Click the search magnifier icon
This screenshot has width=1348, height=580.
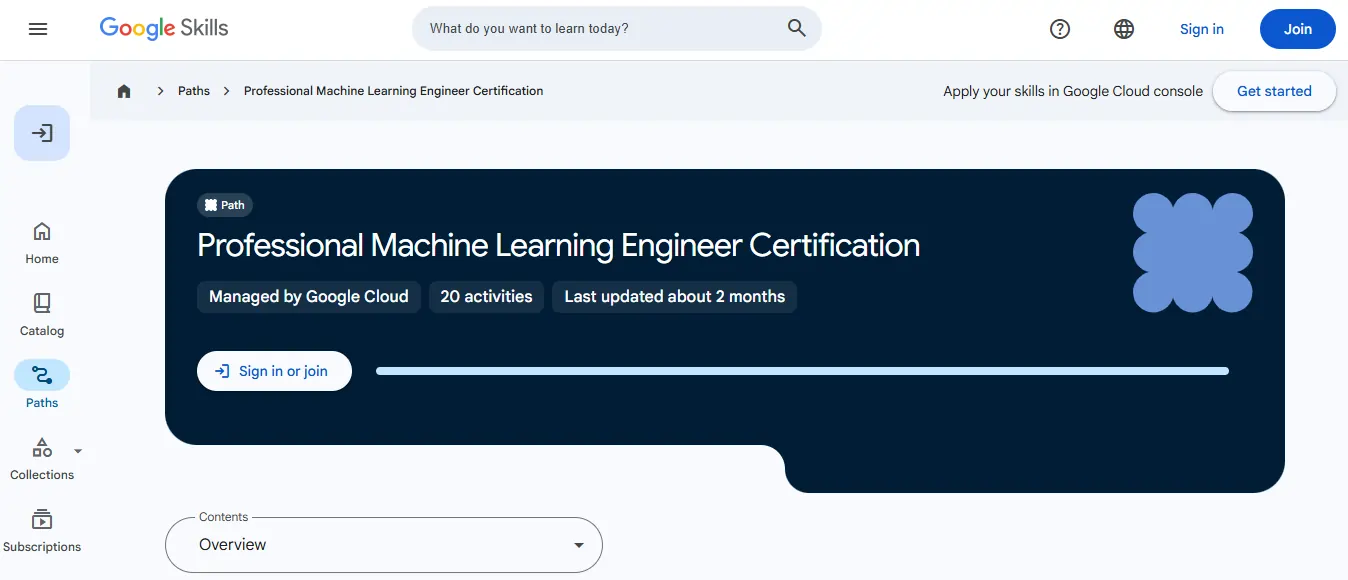click(x=796, y=28)
